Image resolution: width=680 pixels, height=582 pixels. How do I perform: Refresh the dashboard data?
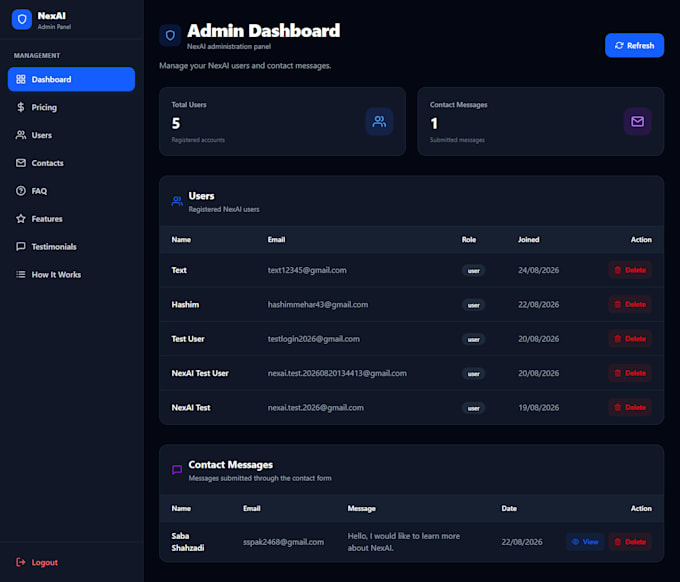point(634,46)
